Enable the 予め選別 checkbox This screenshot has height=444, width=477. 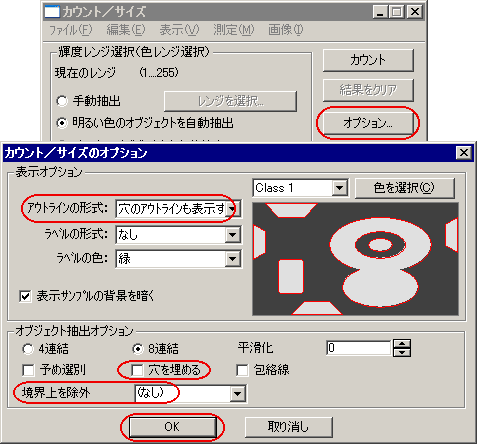pyautogui.click(x=28, y=370)
